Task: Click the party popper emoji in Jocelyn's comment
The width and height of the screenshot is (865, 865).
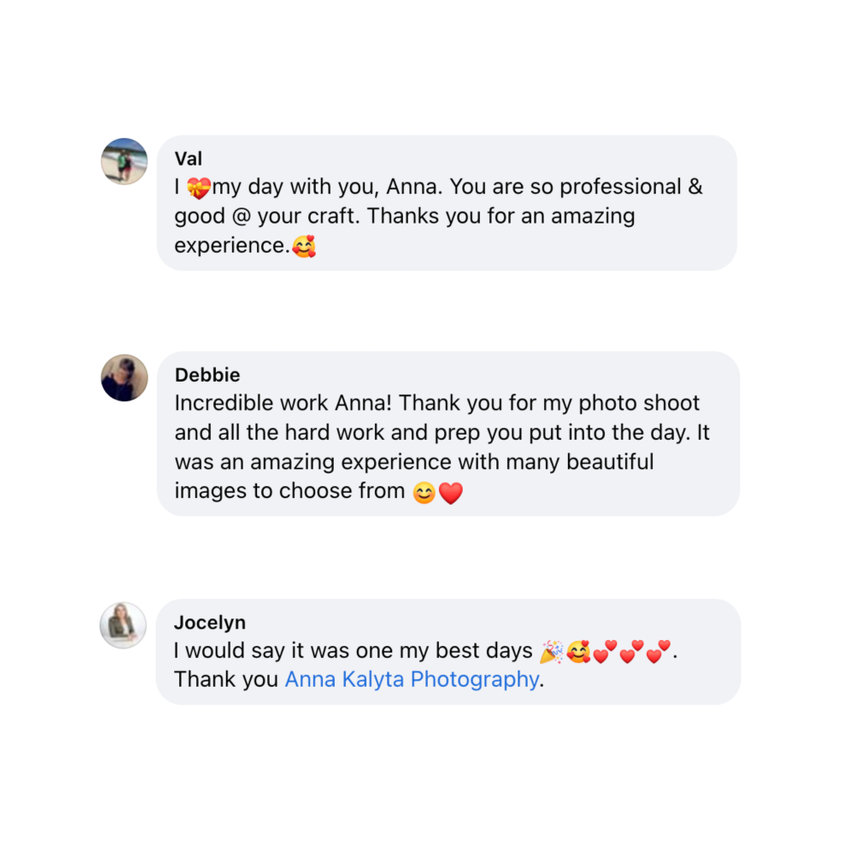Action: pos(551,652)
